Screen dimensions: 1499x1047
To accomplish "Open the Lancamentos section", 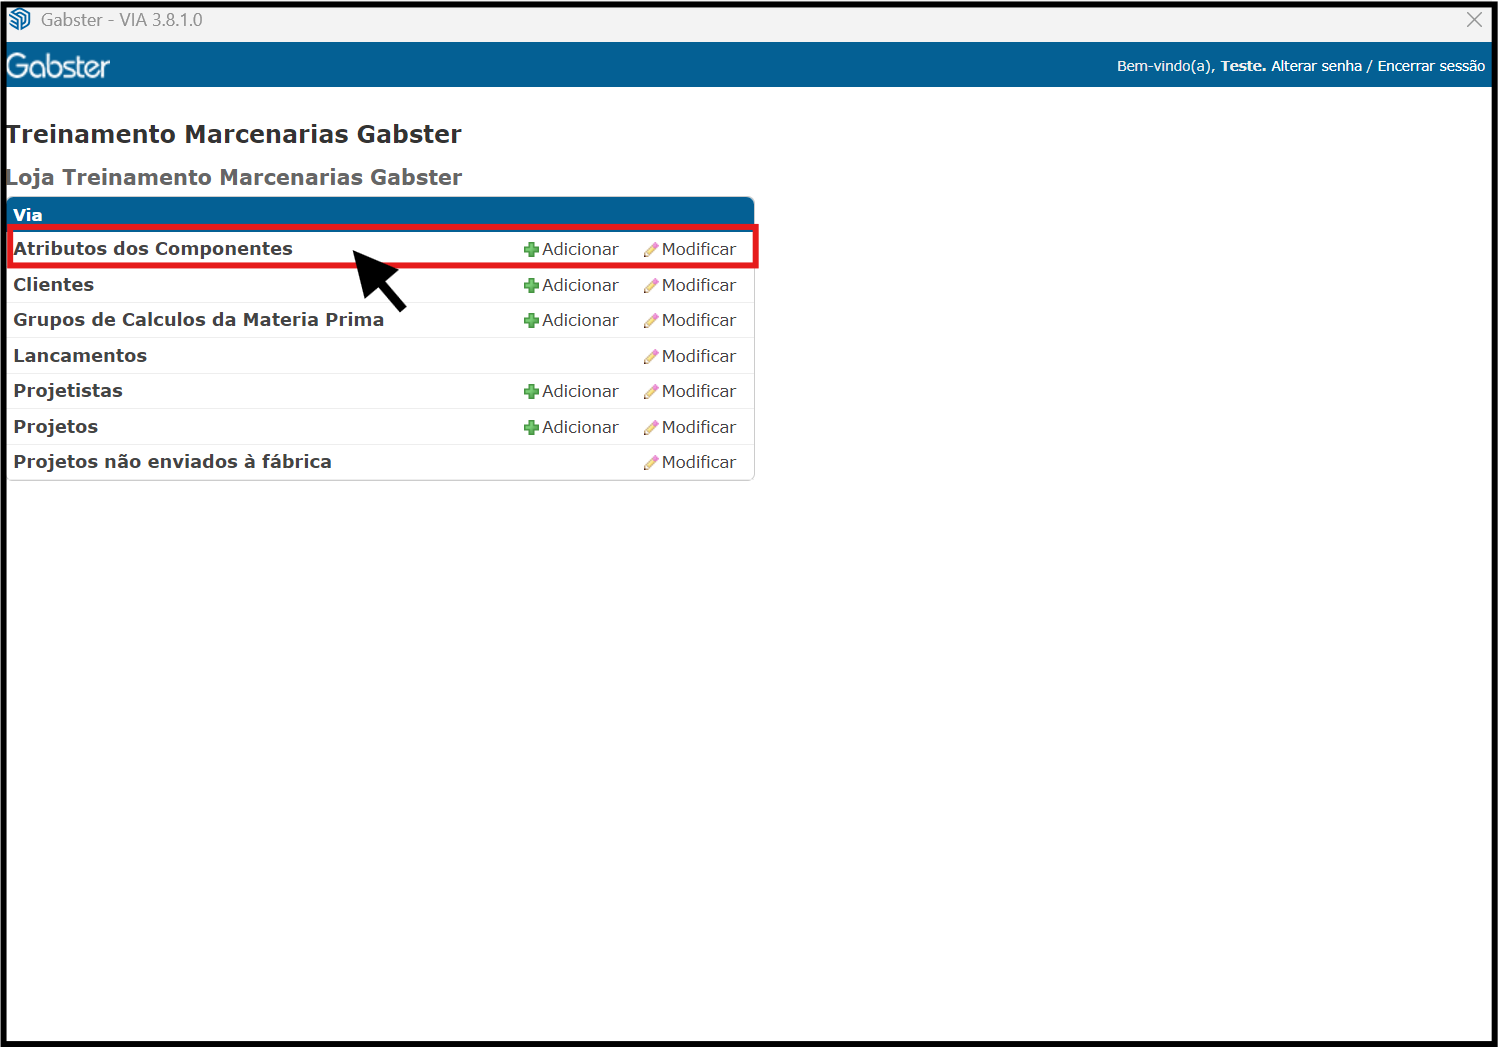I will tap(80, 356).
